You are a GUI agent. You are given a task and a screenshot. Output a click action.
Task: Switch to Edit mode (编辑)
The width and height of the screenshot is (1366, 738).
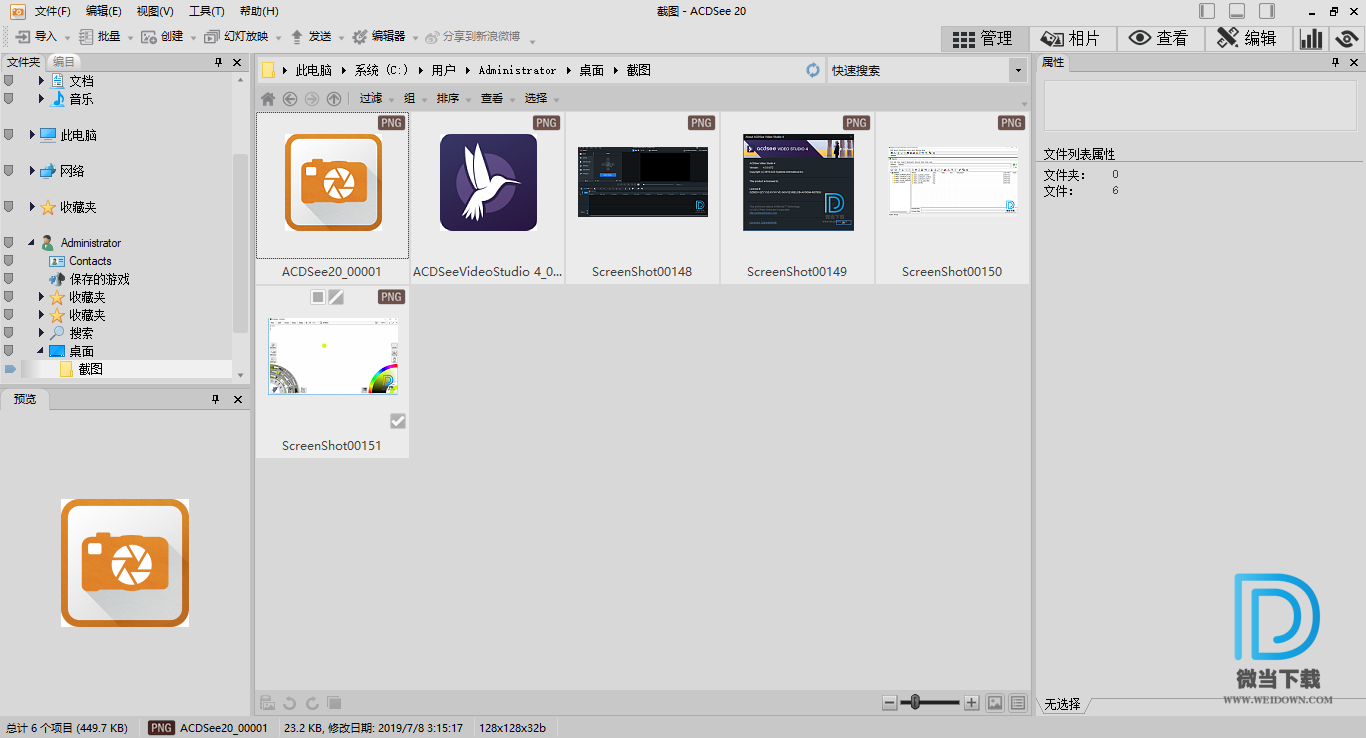pos(1247,38)
